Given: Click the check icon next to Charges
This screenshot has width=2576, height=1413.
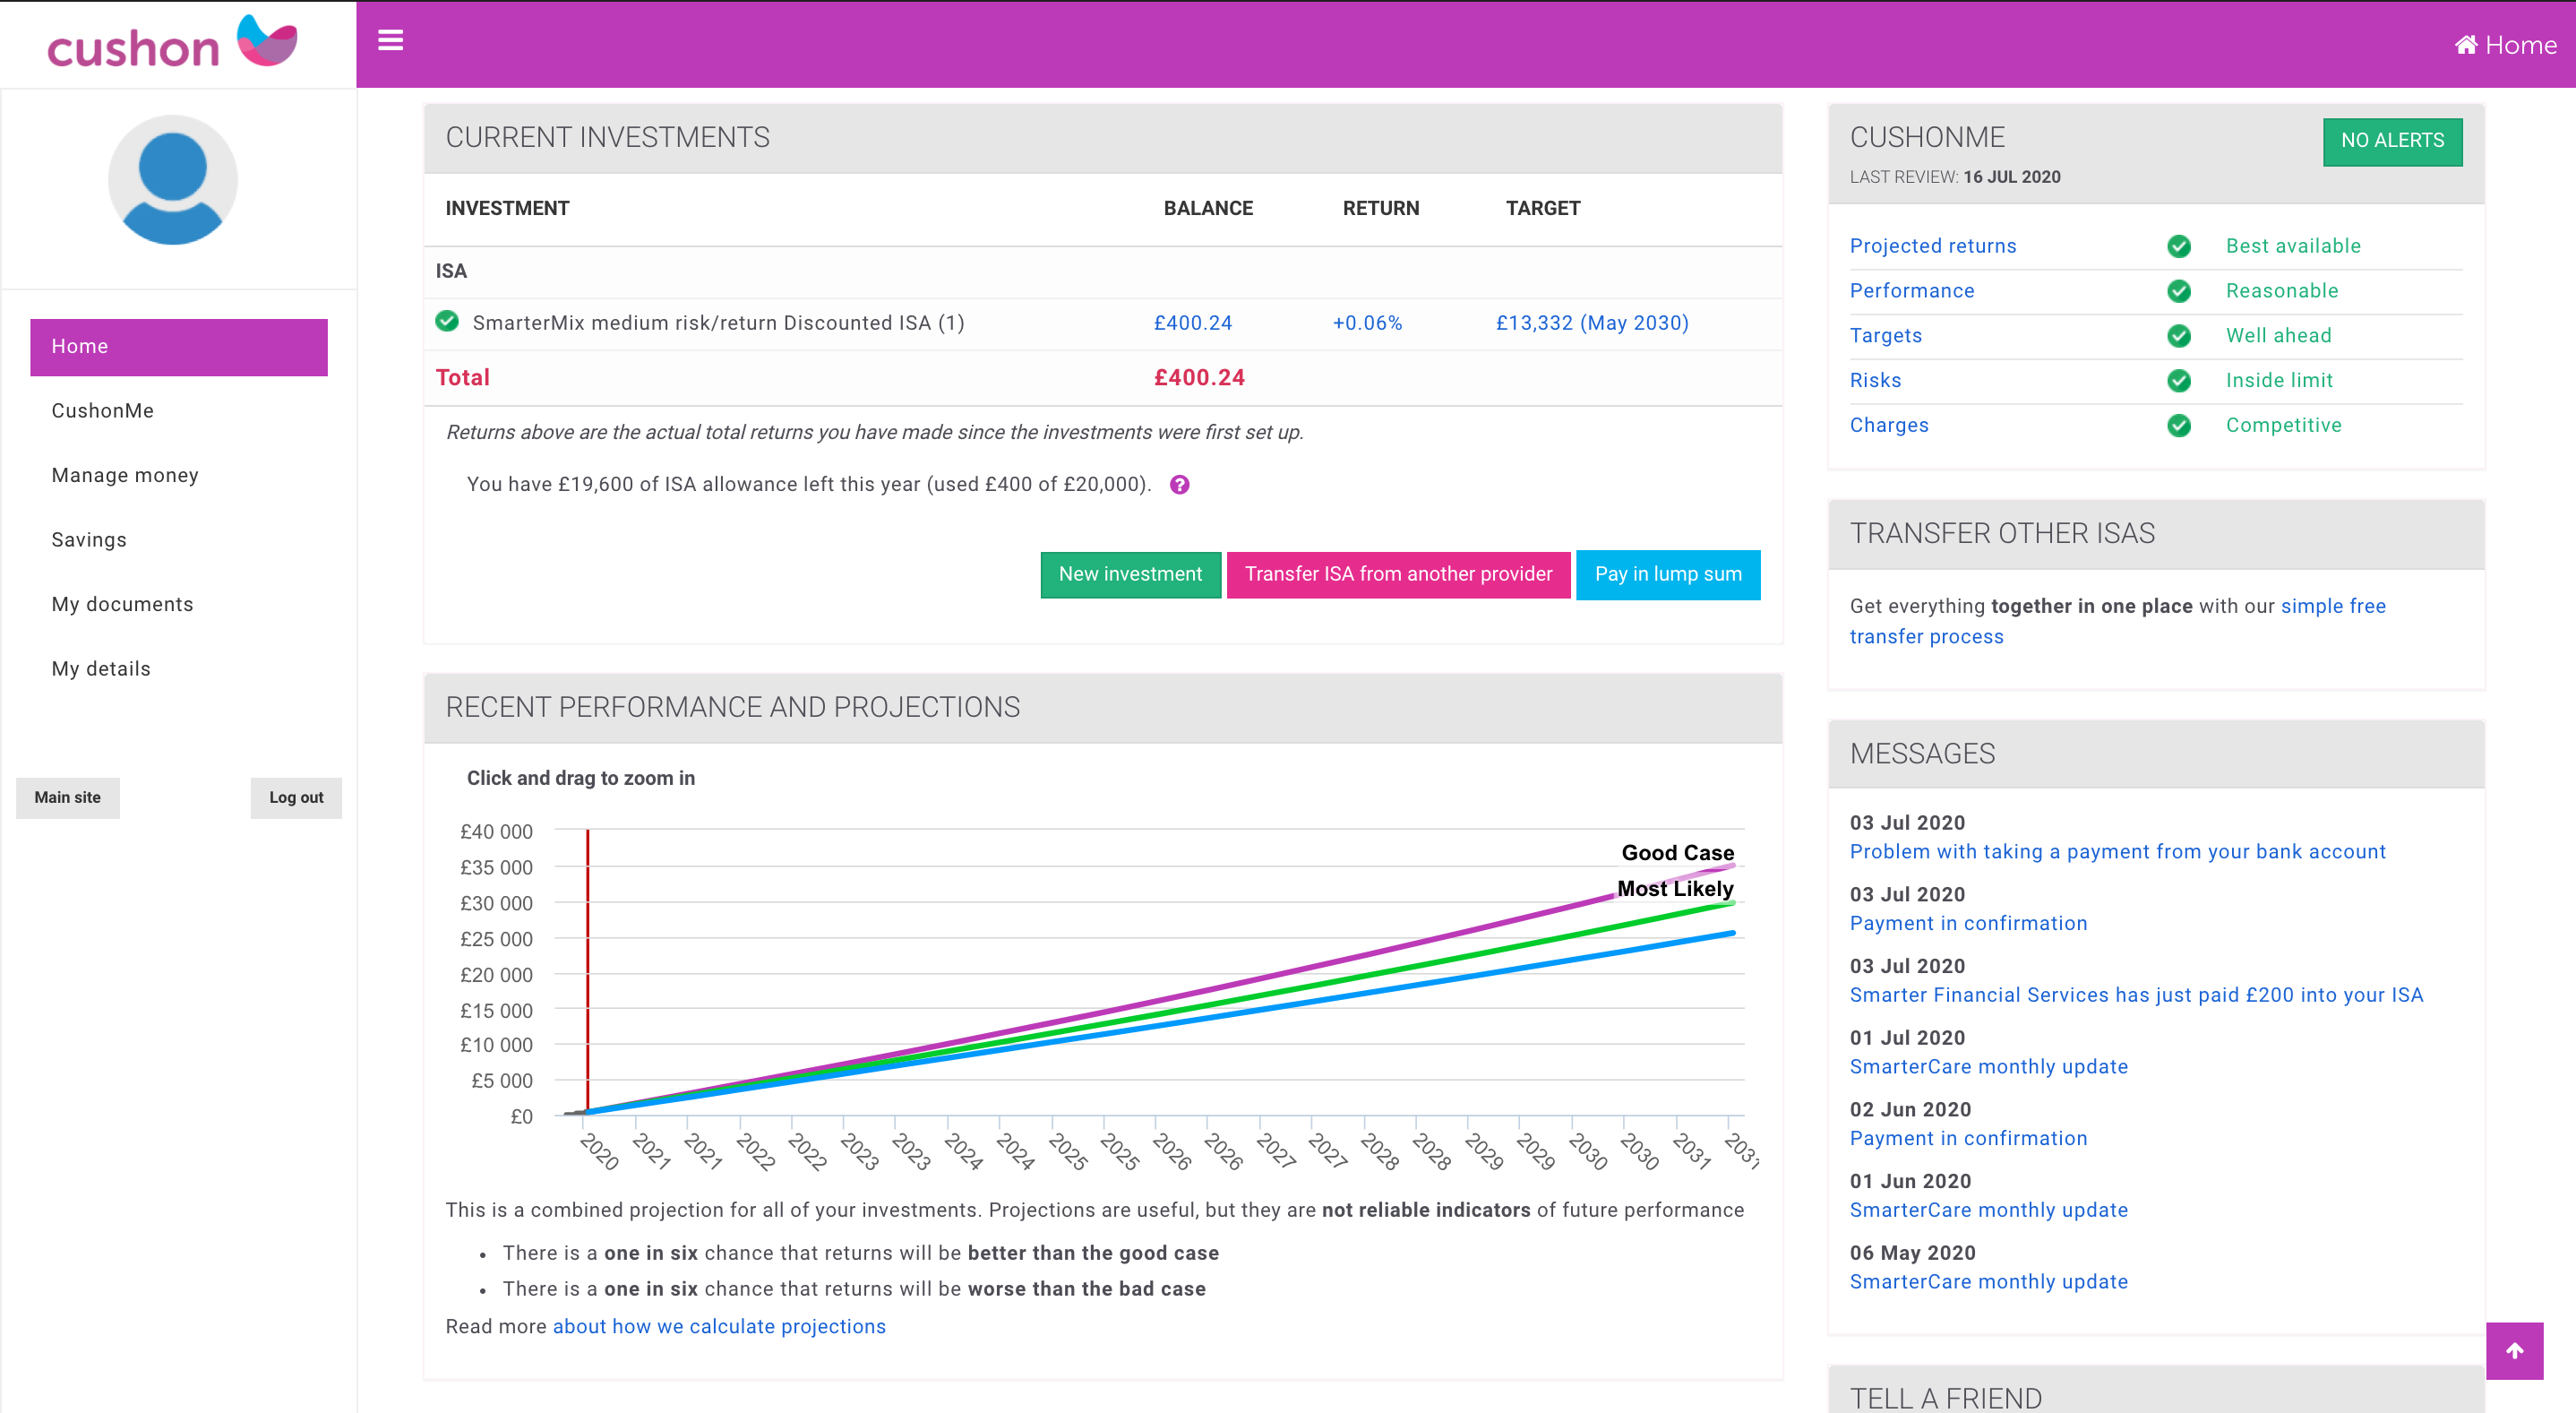Looking at the screenshot, I should coord(2179,425).
